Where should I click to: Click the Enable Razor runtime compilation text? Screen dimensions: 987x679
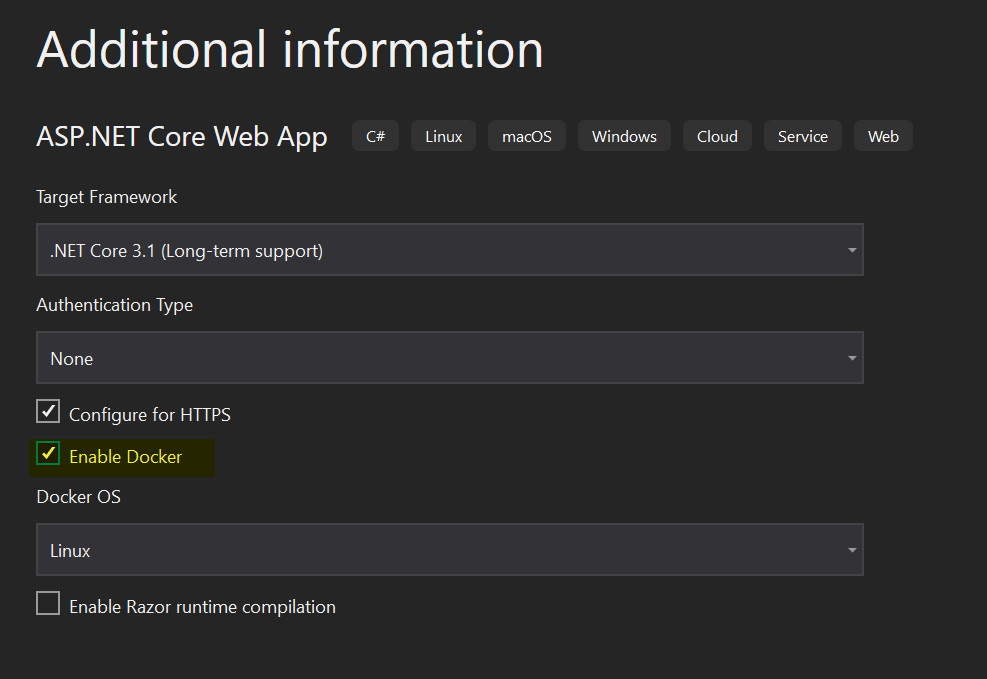(x=202, y=607)
